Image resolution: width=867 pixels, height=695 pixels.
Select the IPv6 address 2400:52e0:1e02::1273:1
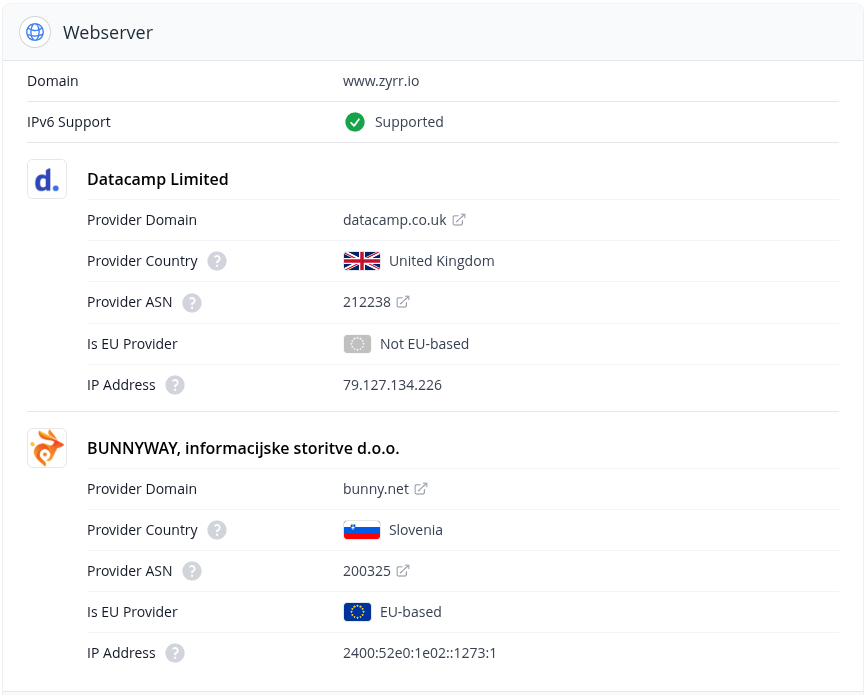pos(420,652)
